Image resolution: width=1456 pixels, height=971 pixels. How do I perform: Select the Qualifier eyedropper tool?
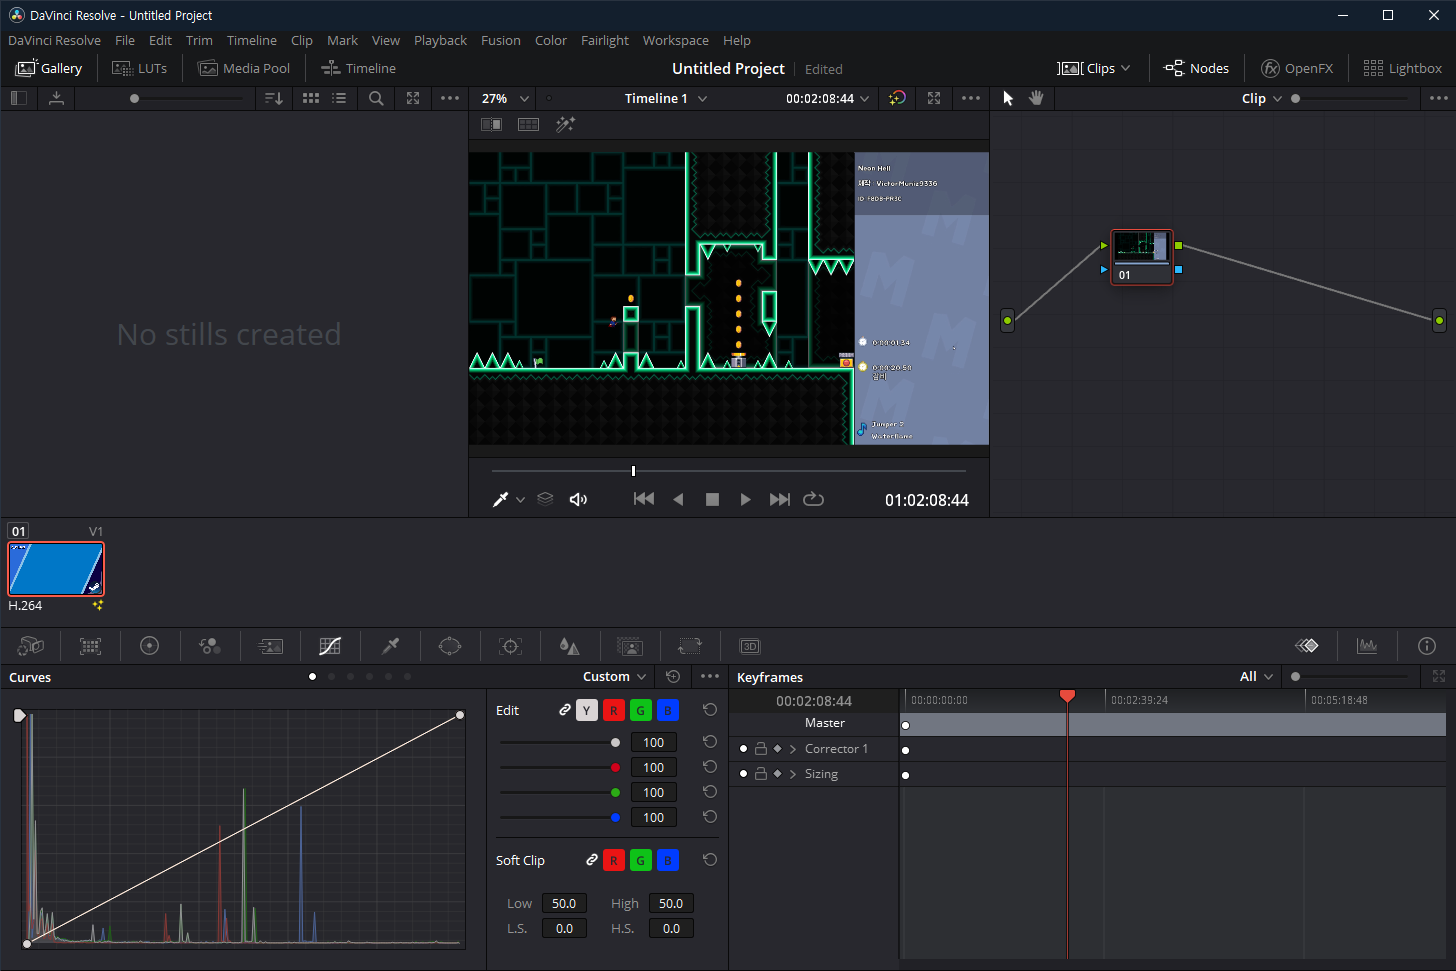click(x=390, y=646)
